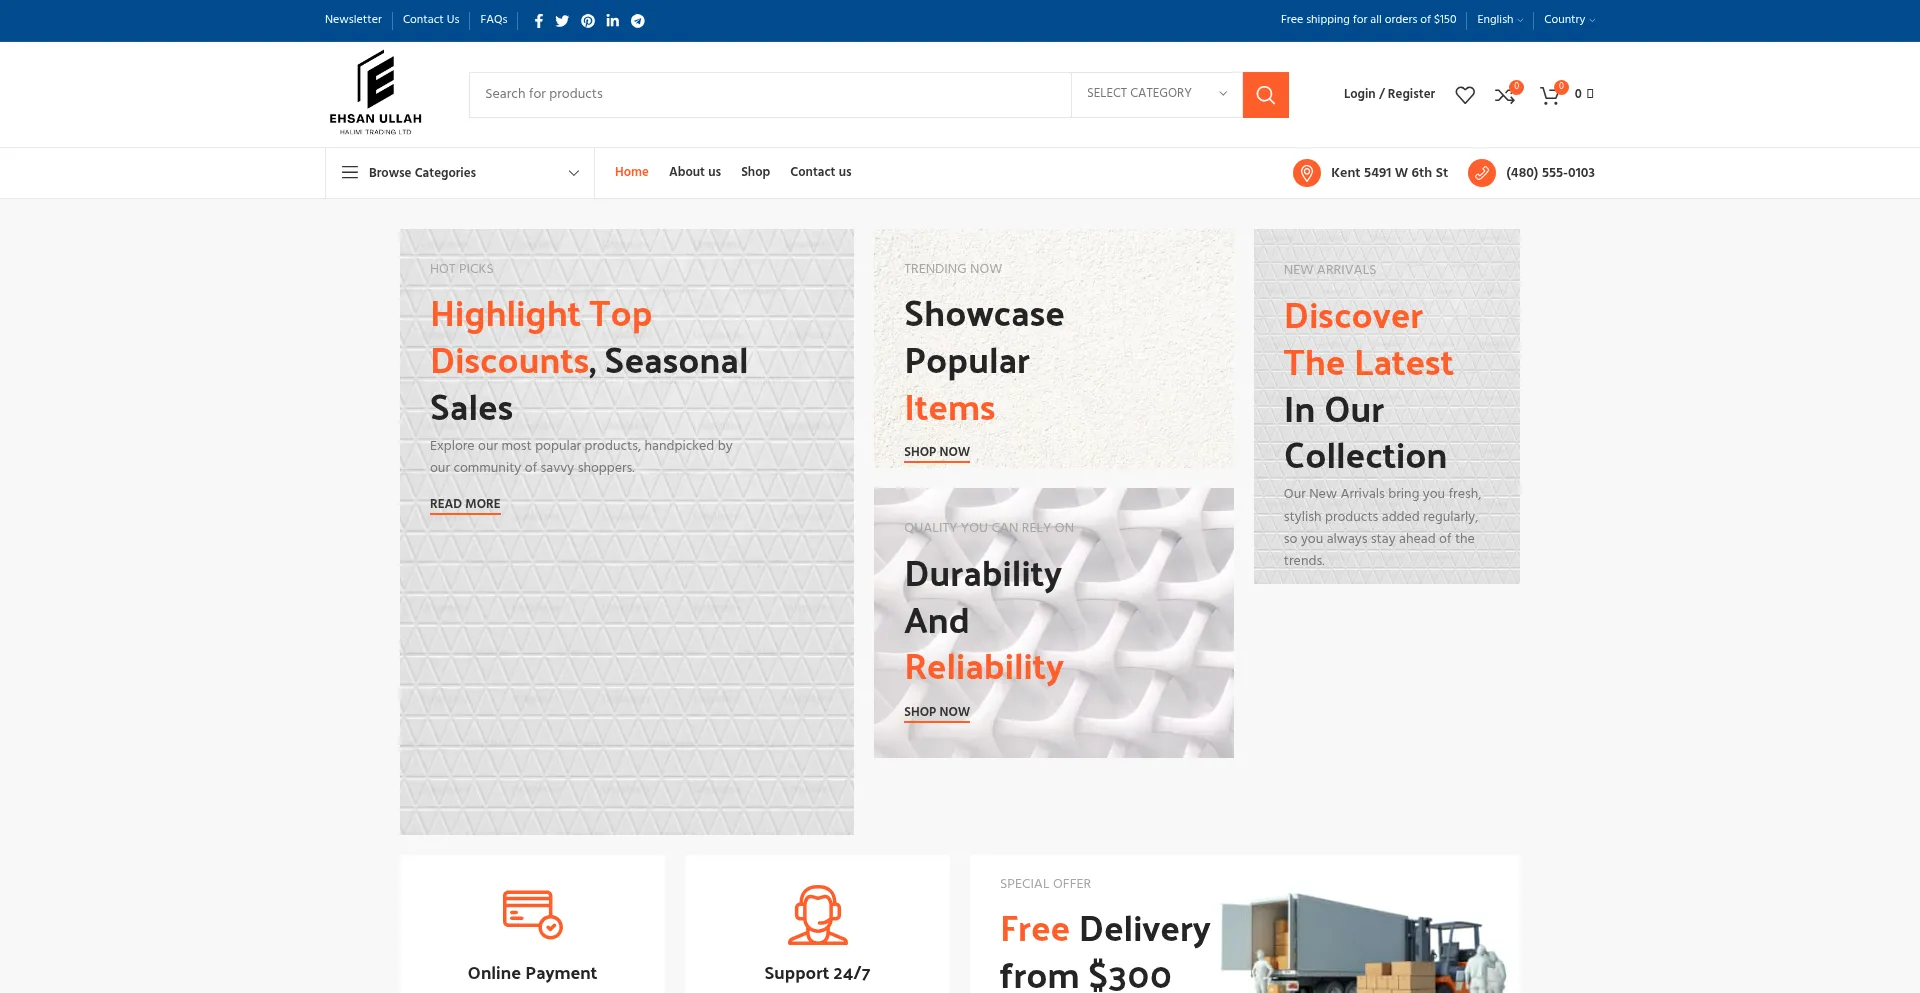Click the Ehsan Ullah logo
The width and height of the screenshot is (1920, 993).
(x=376, y=93)
